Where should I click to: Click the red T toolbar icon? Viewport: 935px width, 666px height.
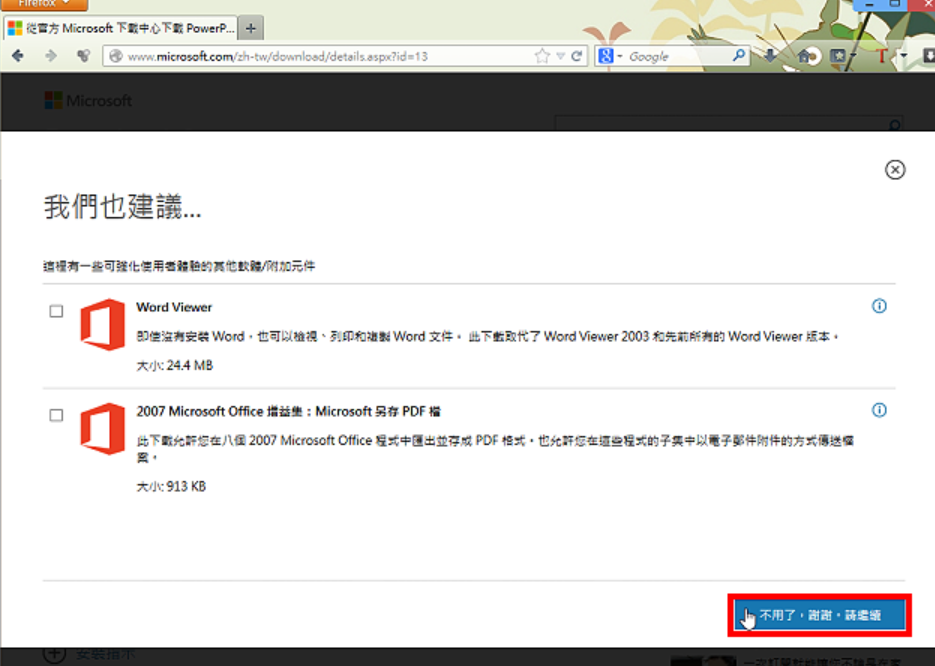tap(882, 56)
